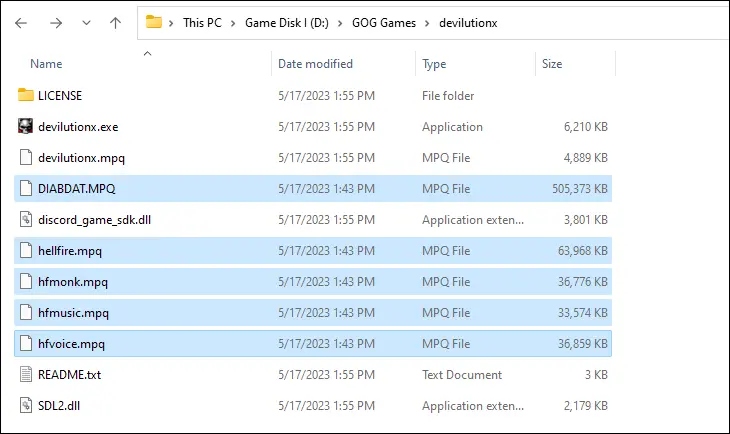Select the hfvoice.mpq file name
The width and height of the screenshot is (730, 434).
(72, 344)
